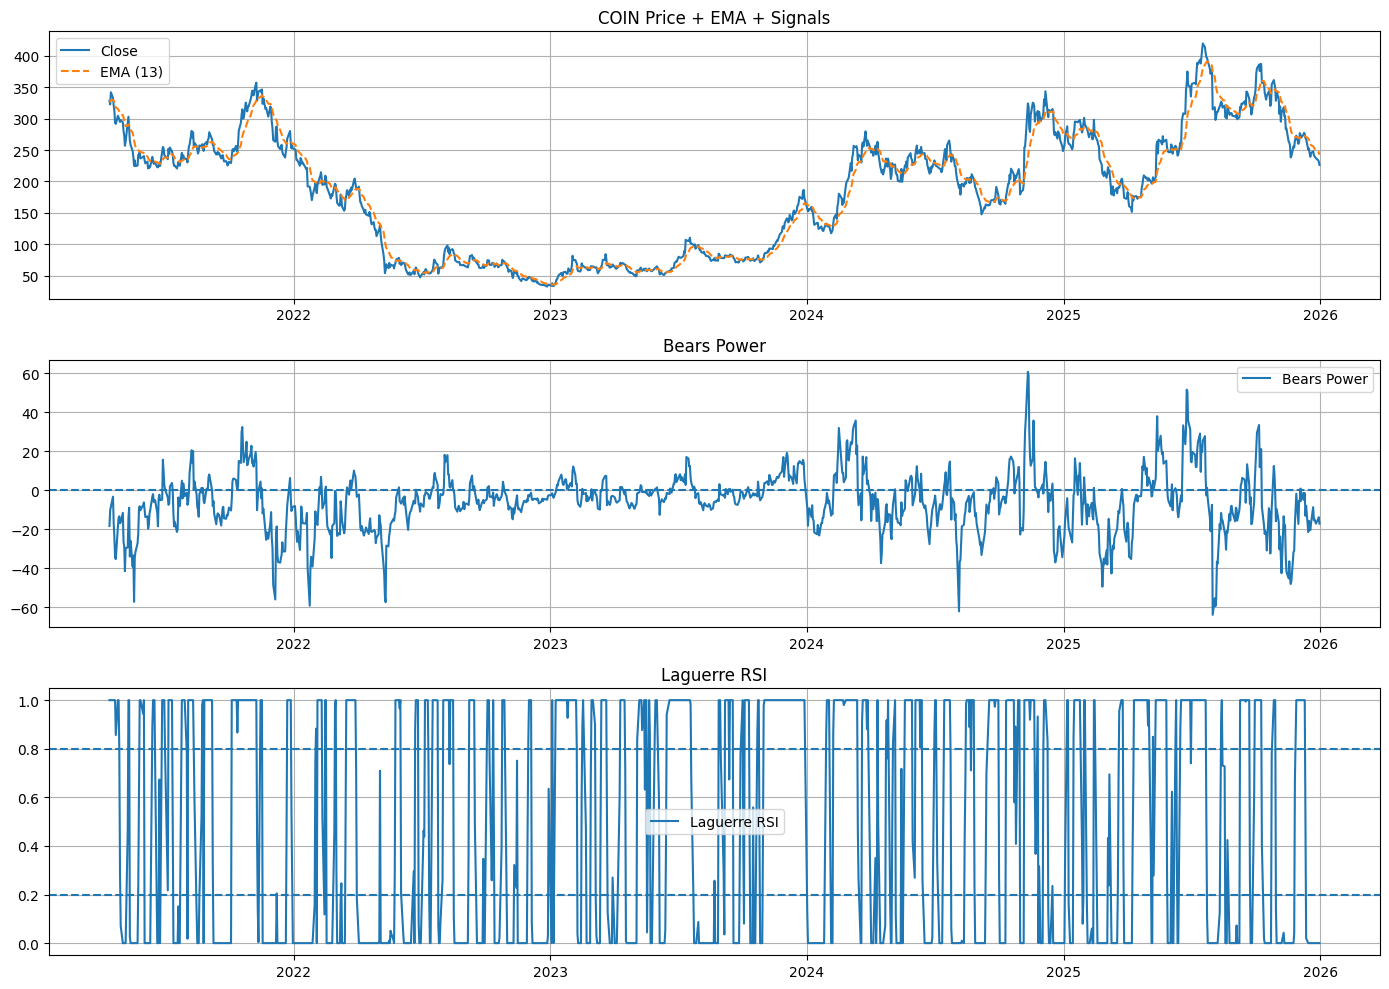
Task: Click the orange dashed EMA legend line sample
Action: click(76, 72)
